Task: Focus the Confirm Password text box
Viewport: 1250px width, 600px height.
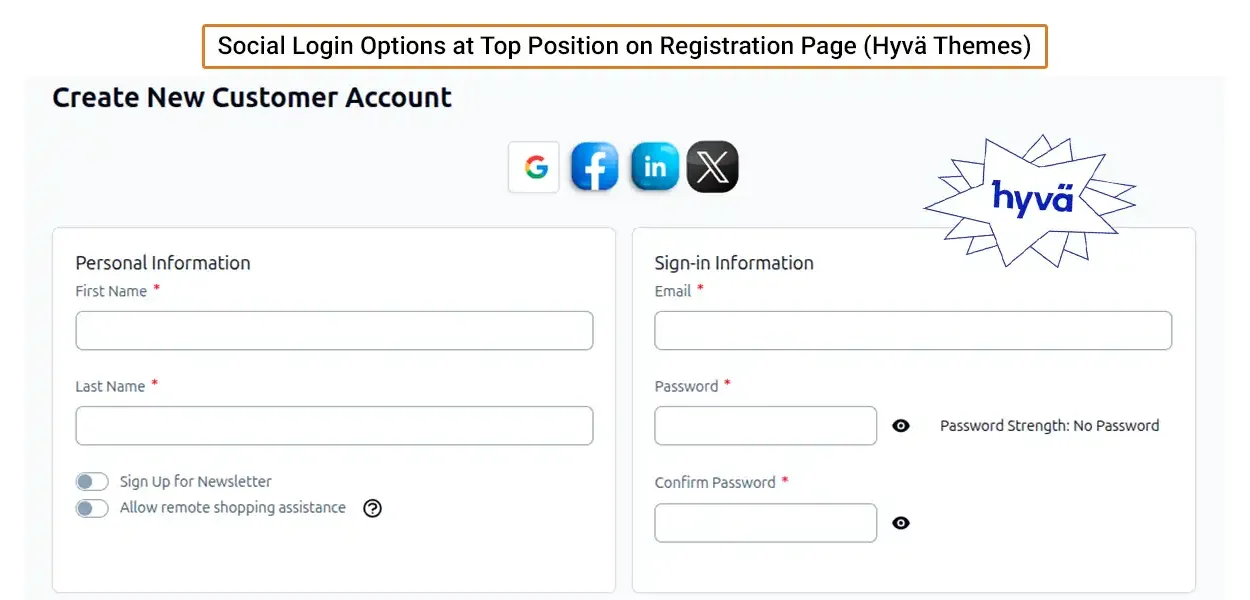Action: pos(765,523)
